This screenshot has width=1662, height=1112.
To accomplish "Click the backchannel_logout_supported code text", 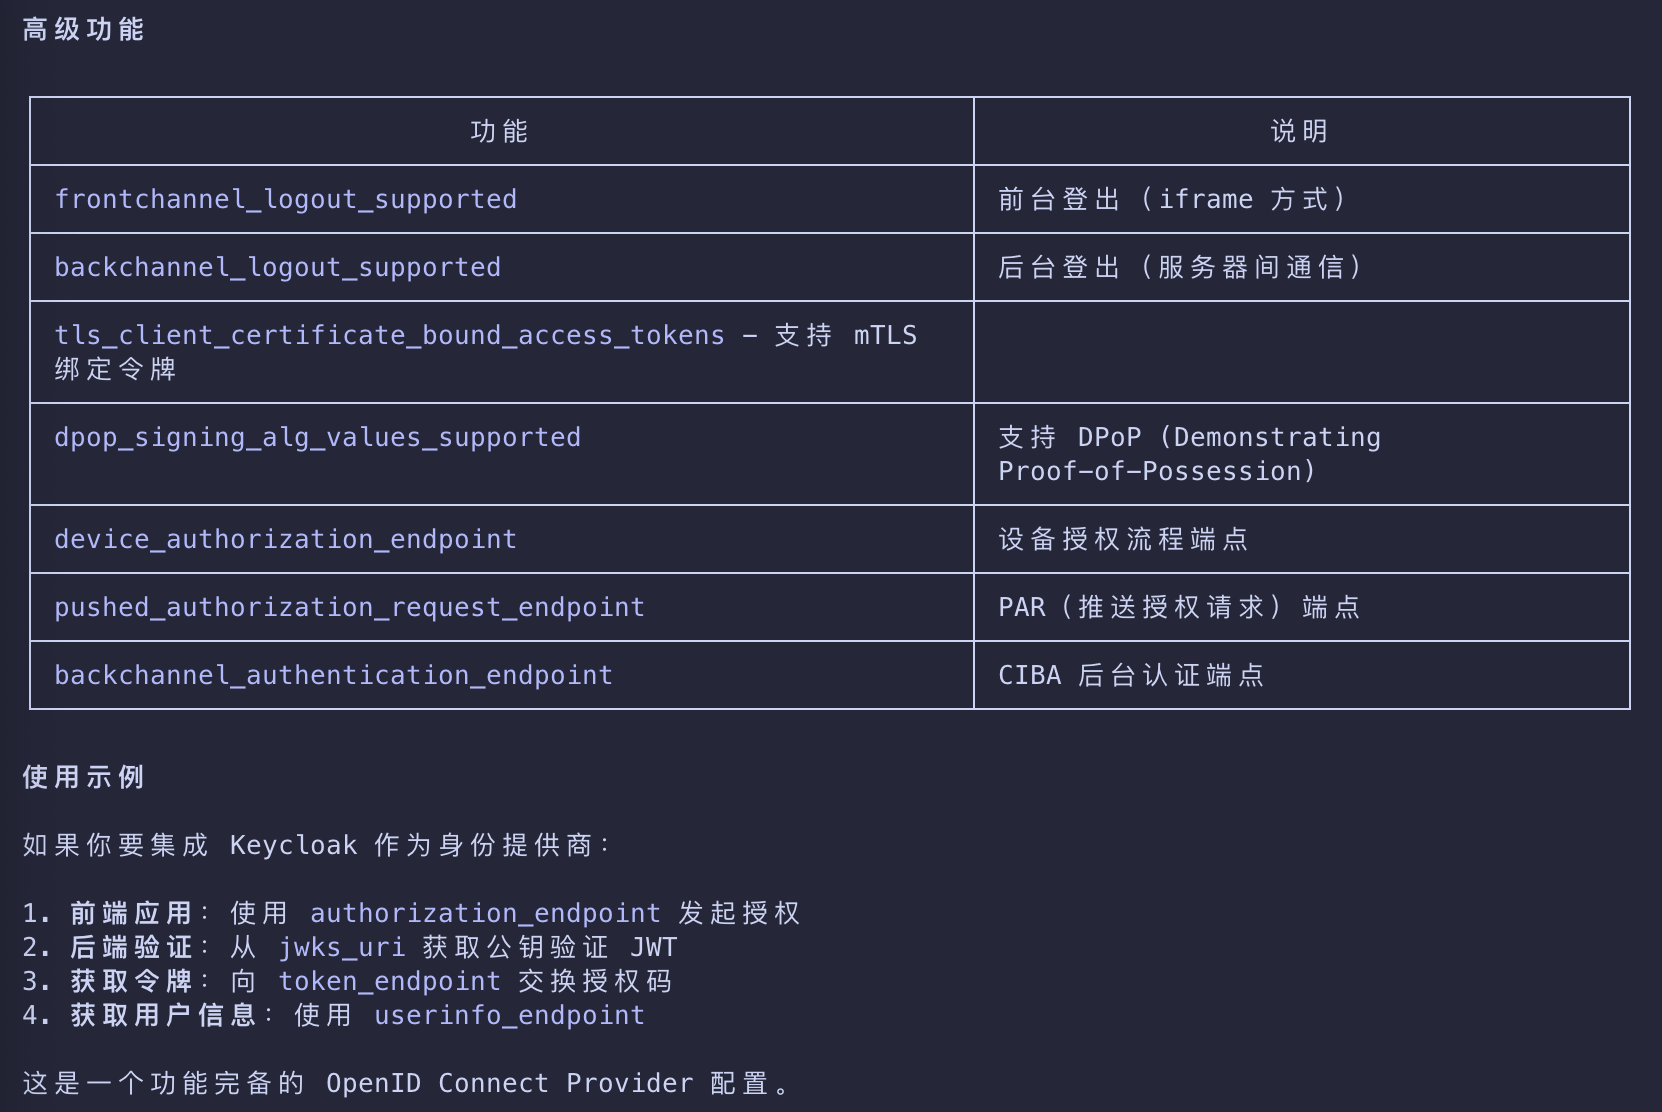I will [277, 267].
